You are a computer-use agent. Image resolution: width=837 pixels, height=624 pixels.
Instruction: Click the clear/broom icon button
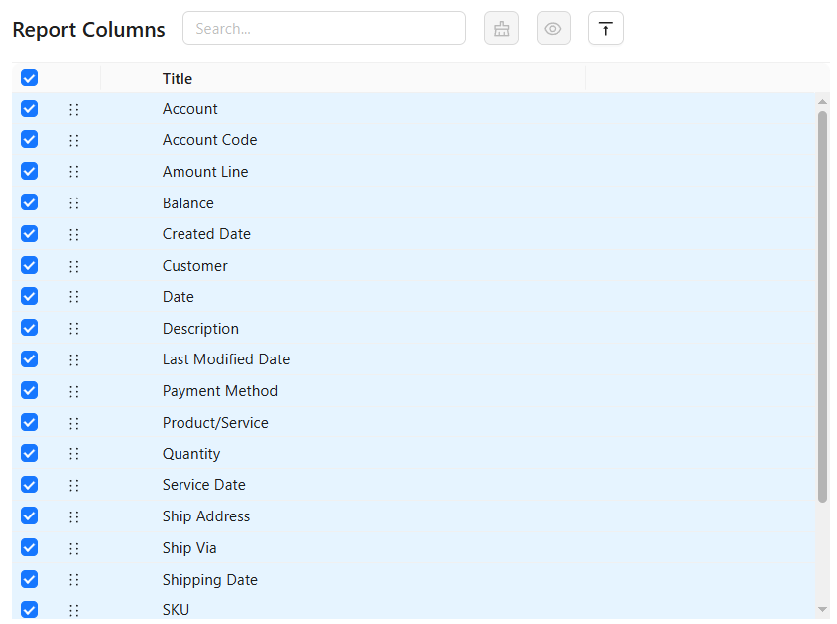[501, 28]
